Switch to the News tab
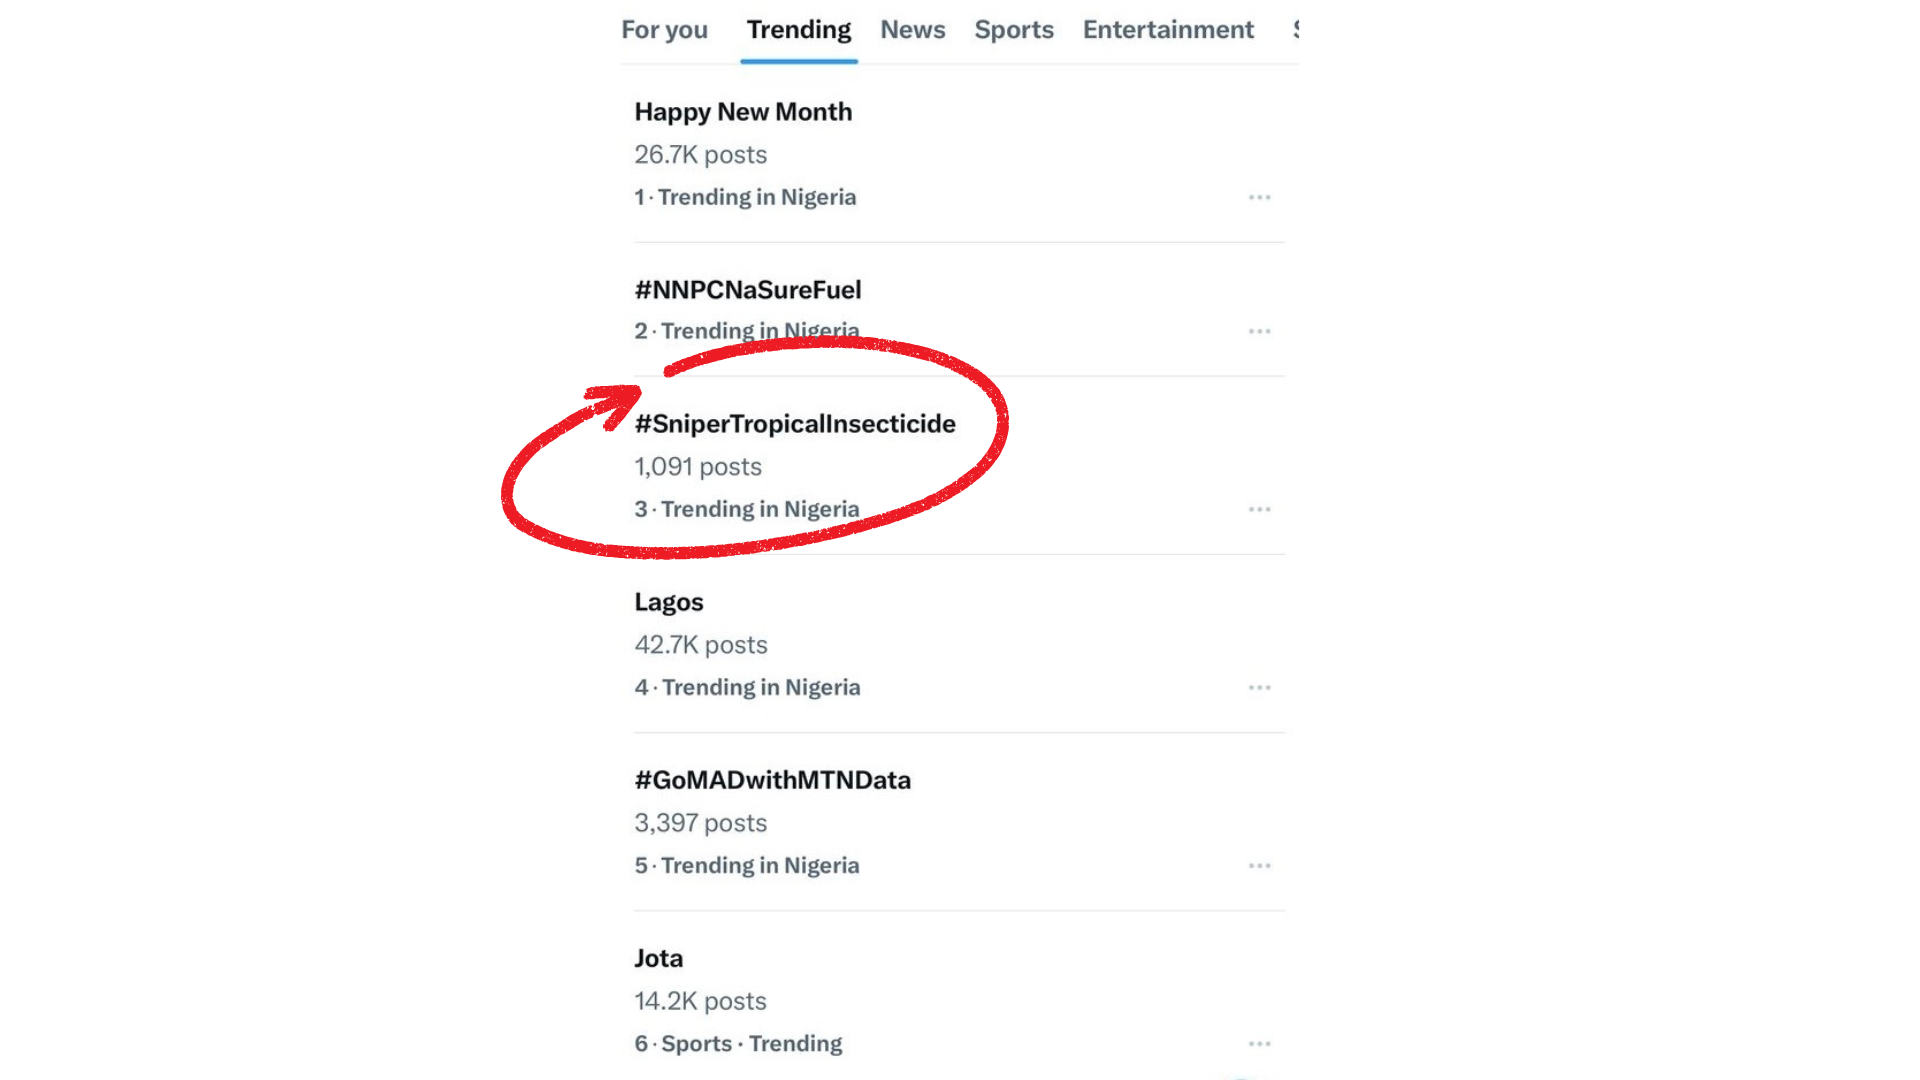The height and width of the screenshot is (1080, 1920). 912,30
